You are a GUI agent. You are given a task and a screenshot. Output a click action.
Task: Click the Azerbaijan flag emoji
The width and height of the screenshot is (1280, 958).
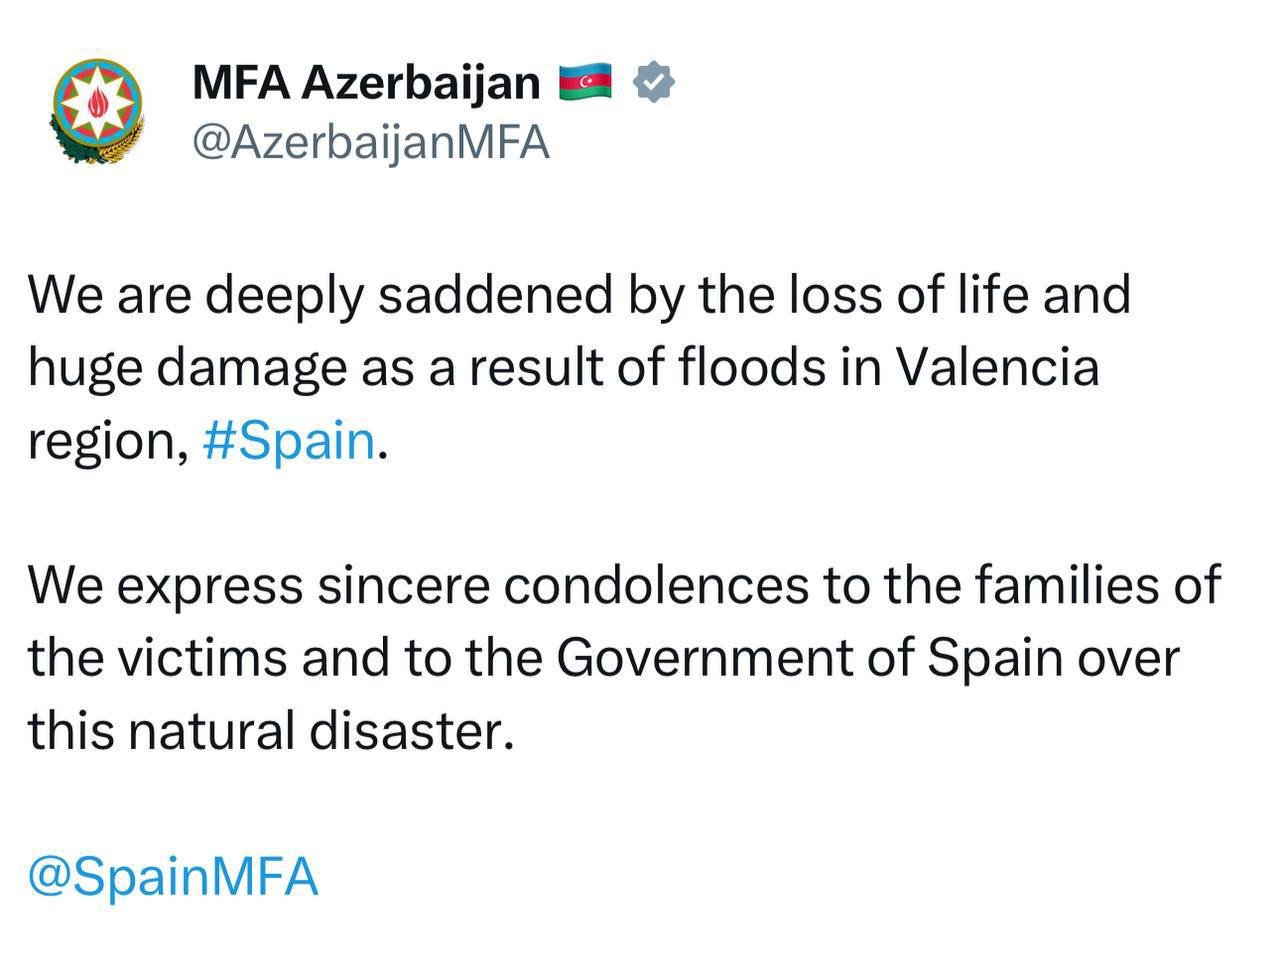click(x=584, y=82)
